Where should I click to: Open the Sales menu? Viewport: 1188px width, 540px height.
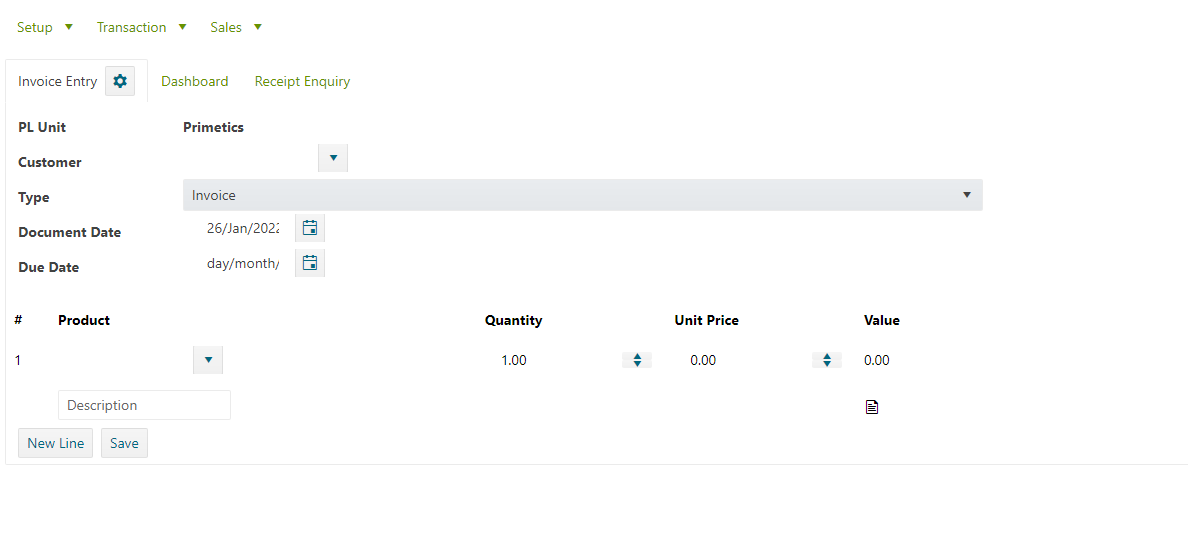236,27
